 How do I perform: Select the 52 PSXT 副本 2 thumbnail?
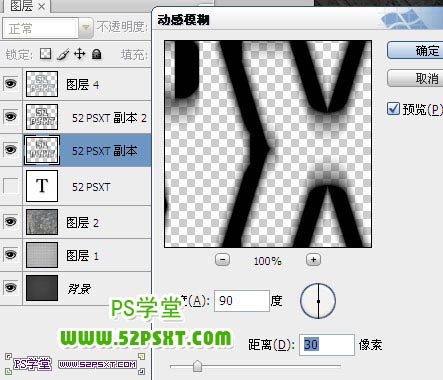(x=42, y=117)
